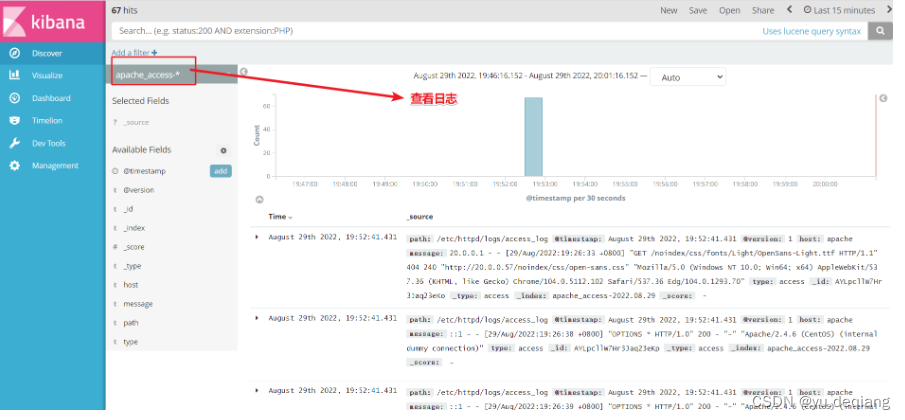This screenshot has width=905, height=420.
Task: Select Management in the side menu
Action: [x=55, y=166]
